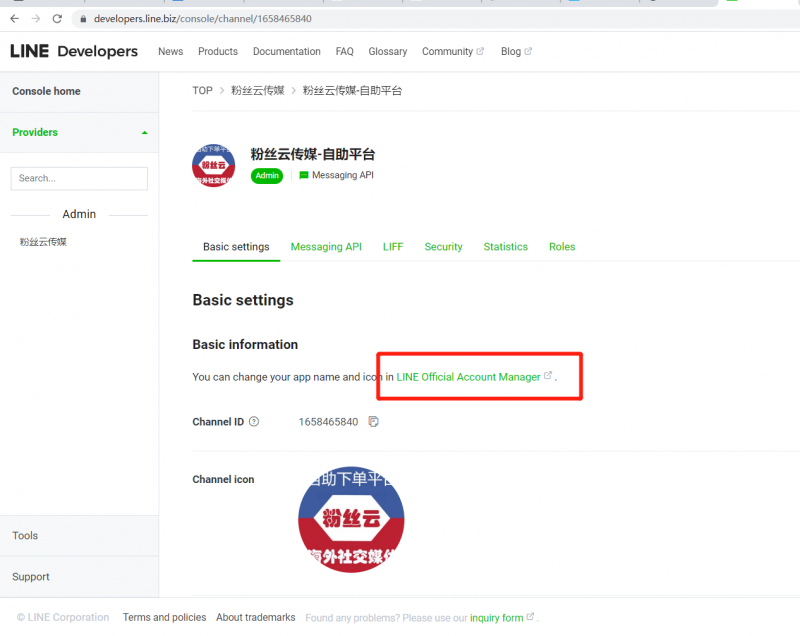The width and height of the screenshot is (800, 636).
Task: Click the channel title 粉丝云传媒-自助平台
Action: [x=313, y=154]
